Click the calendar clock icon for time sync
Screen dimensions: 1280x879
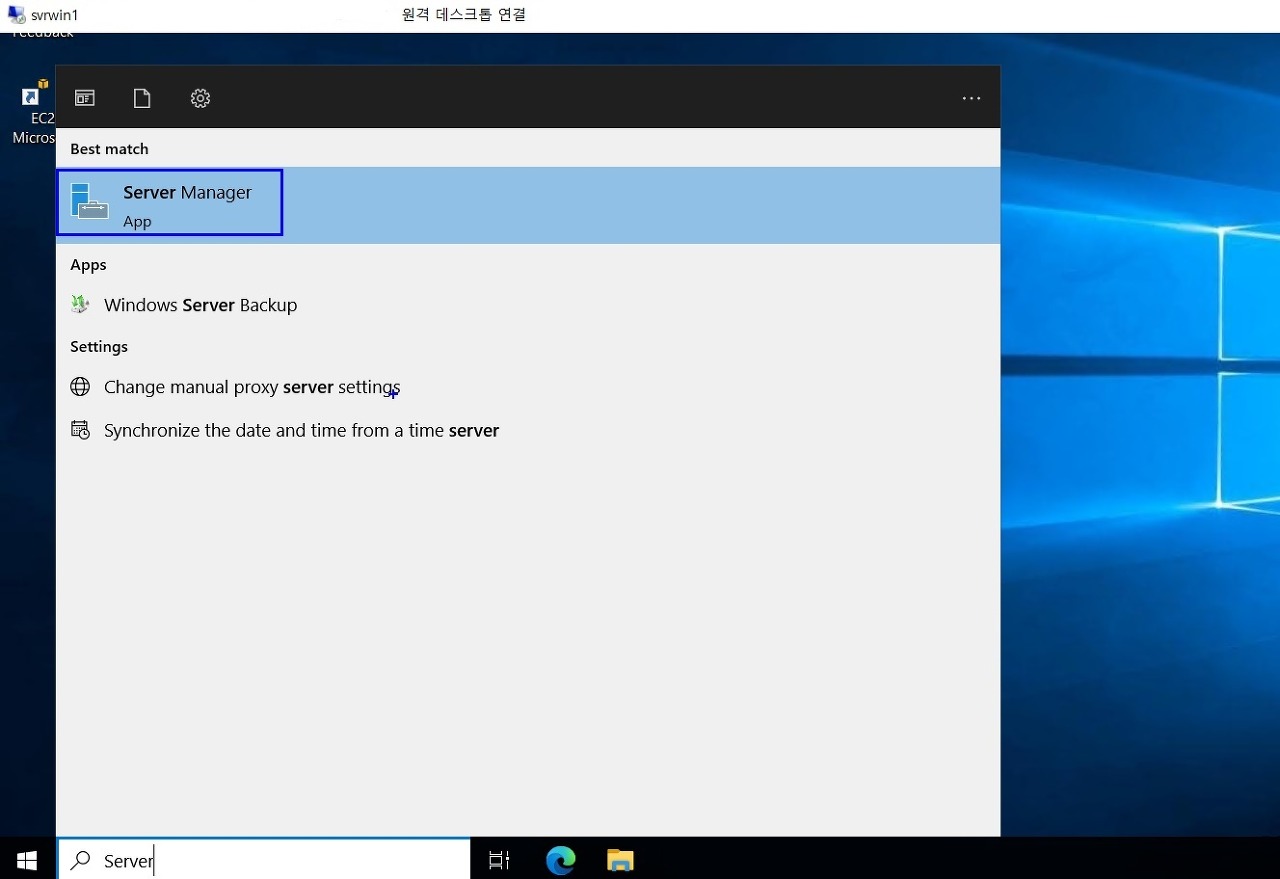[80, 430]
